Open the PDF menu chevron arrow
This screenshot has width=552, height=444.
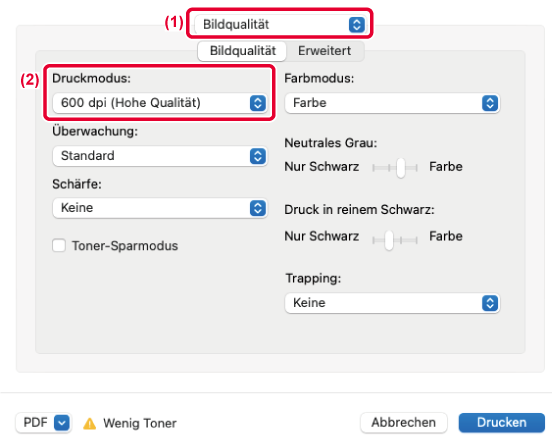pos(62,423)
